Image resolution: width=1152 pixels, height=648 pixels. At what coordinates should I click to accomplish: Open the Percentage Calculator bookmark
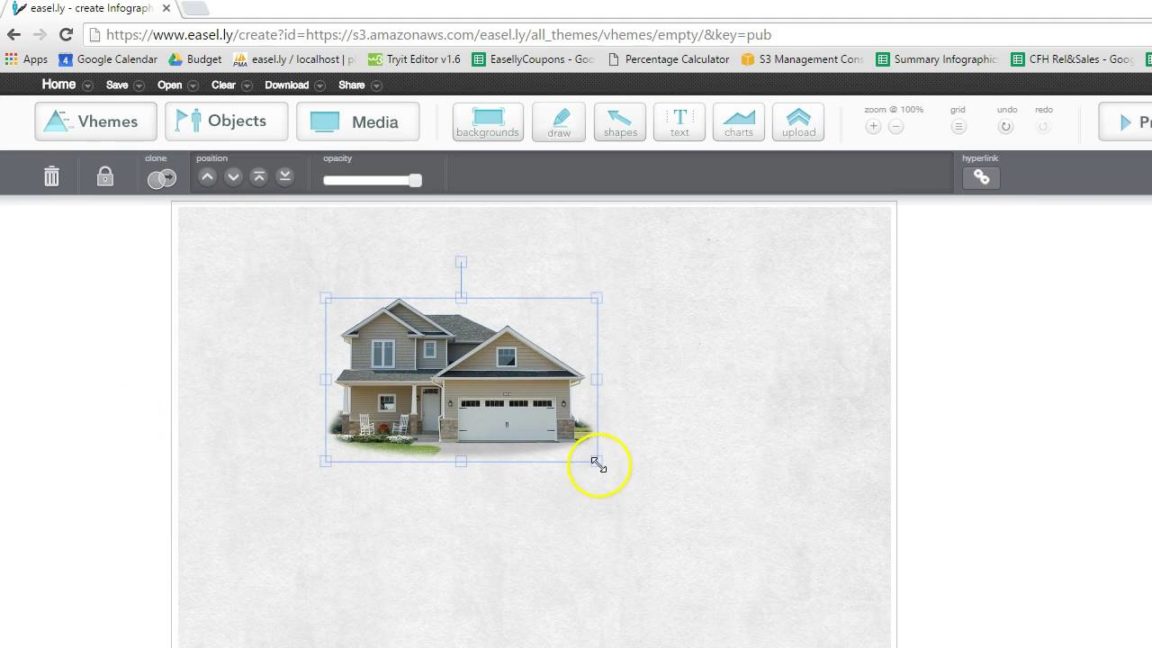pos(668,59)
